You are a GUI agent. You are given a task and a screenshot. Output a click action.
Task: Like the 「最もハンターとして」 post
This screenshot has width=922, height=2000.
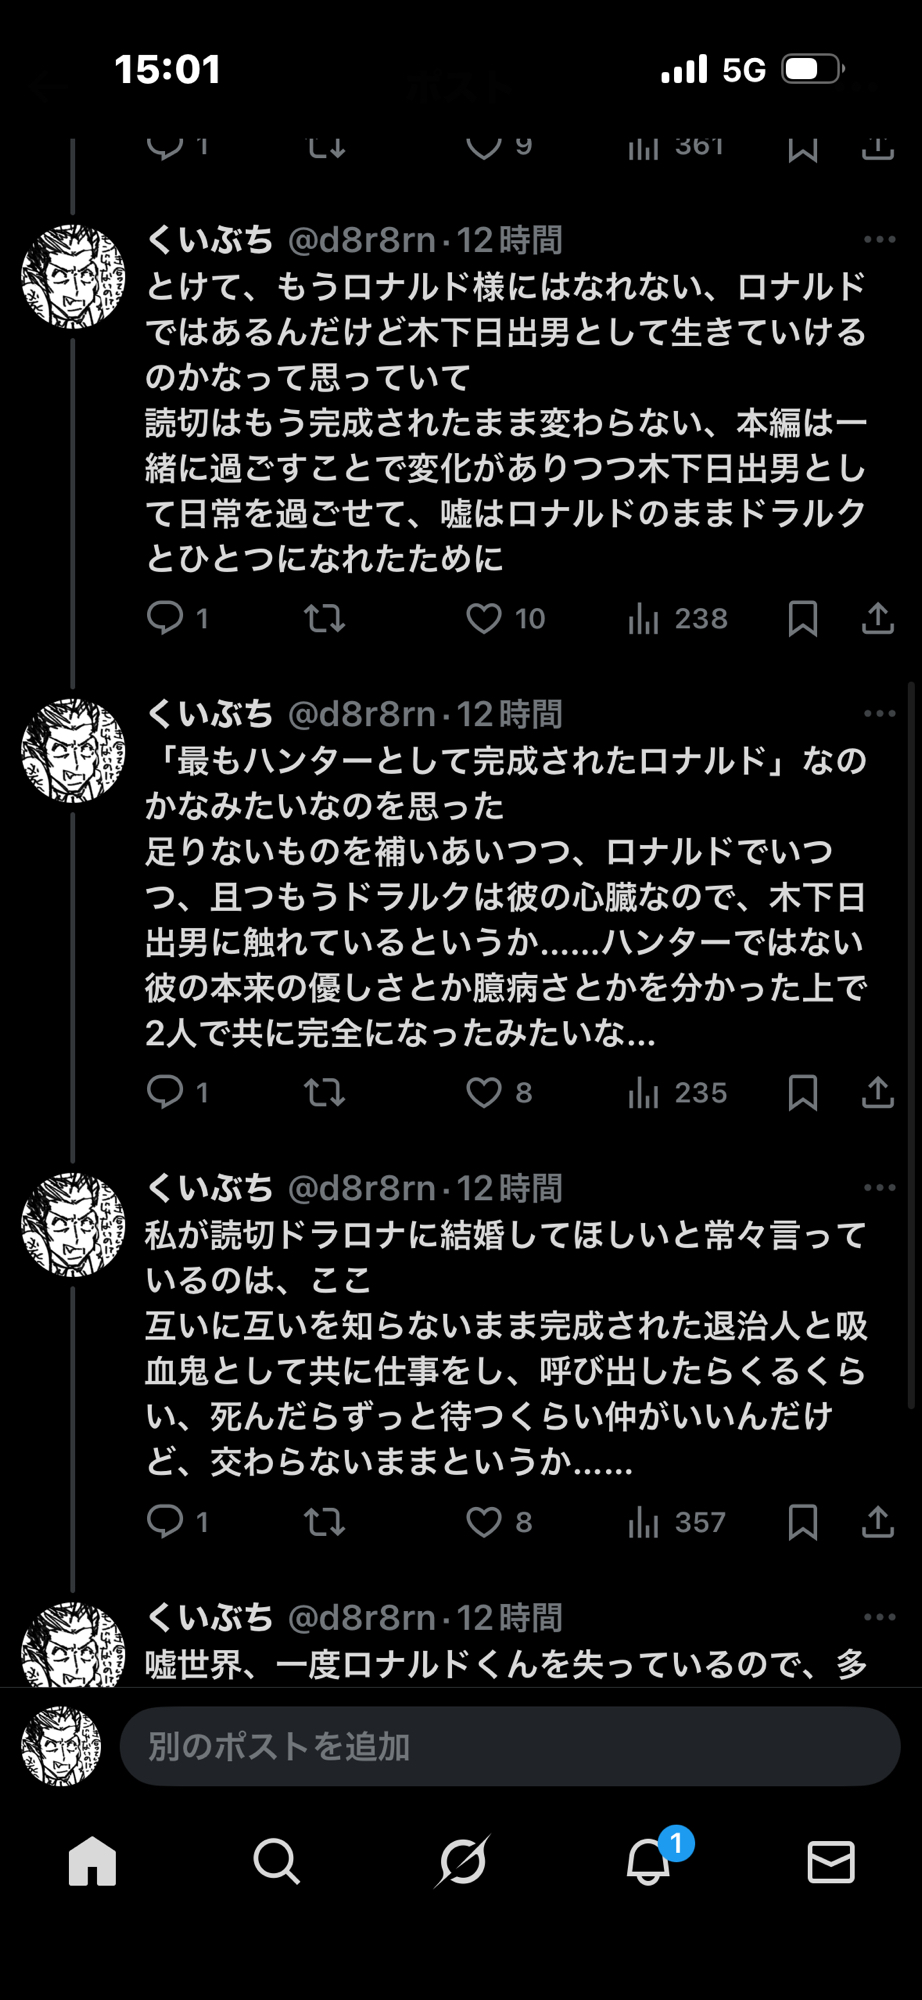click(484, 1093)
